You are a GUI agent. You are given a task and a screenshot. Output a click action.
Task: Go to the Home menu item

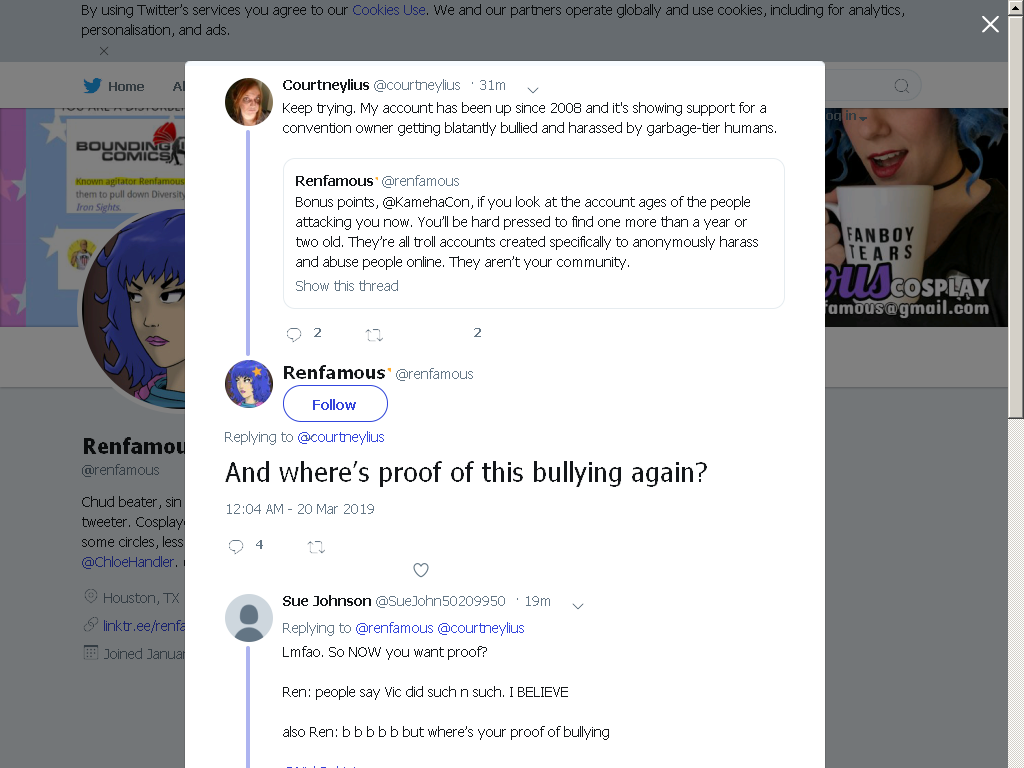[126, 86]
